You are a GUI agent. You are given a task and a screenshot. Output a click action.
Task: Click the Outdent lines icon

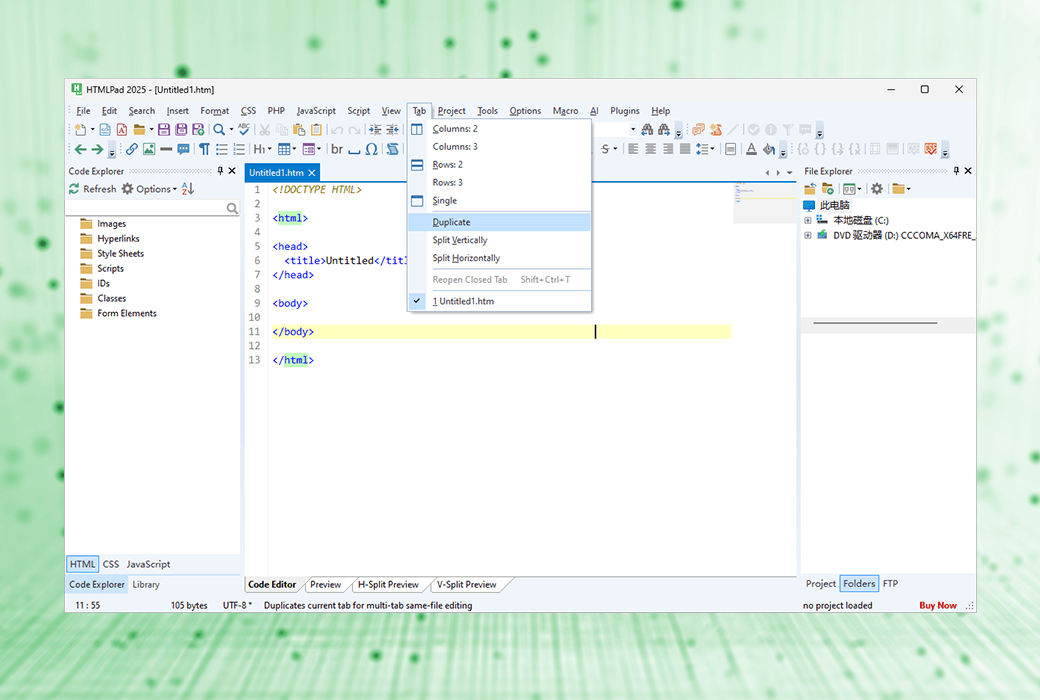pos(393,129)
